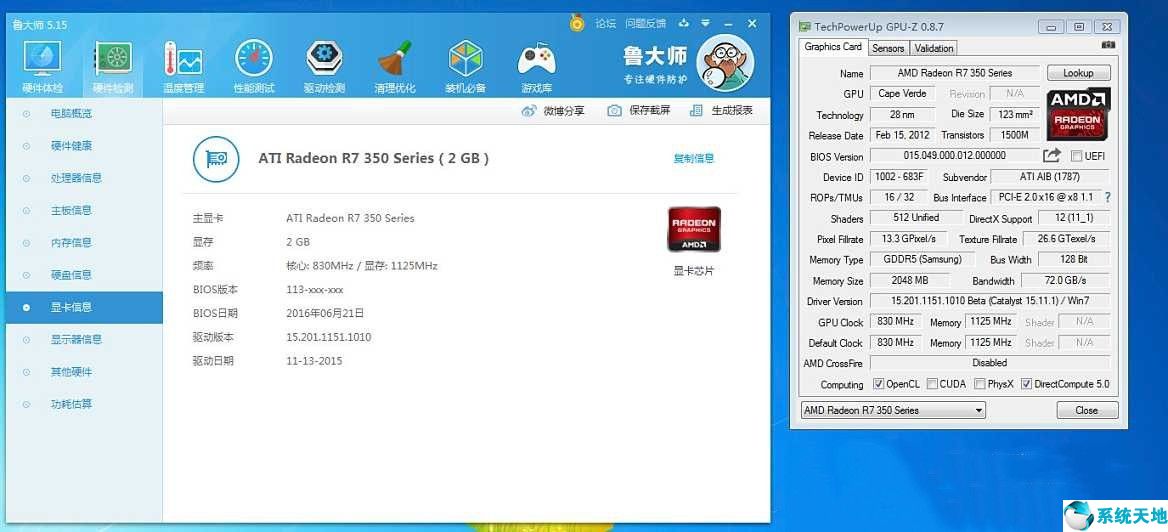The width and height of the screenshot is (1168, 532).
Task: Launch the 性能测试 performance test gauge
Action: click(x=254, y=59)
